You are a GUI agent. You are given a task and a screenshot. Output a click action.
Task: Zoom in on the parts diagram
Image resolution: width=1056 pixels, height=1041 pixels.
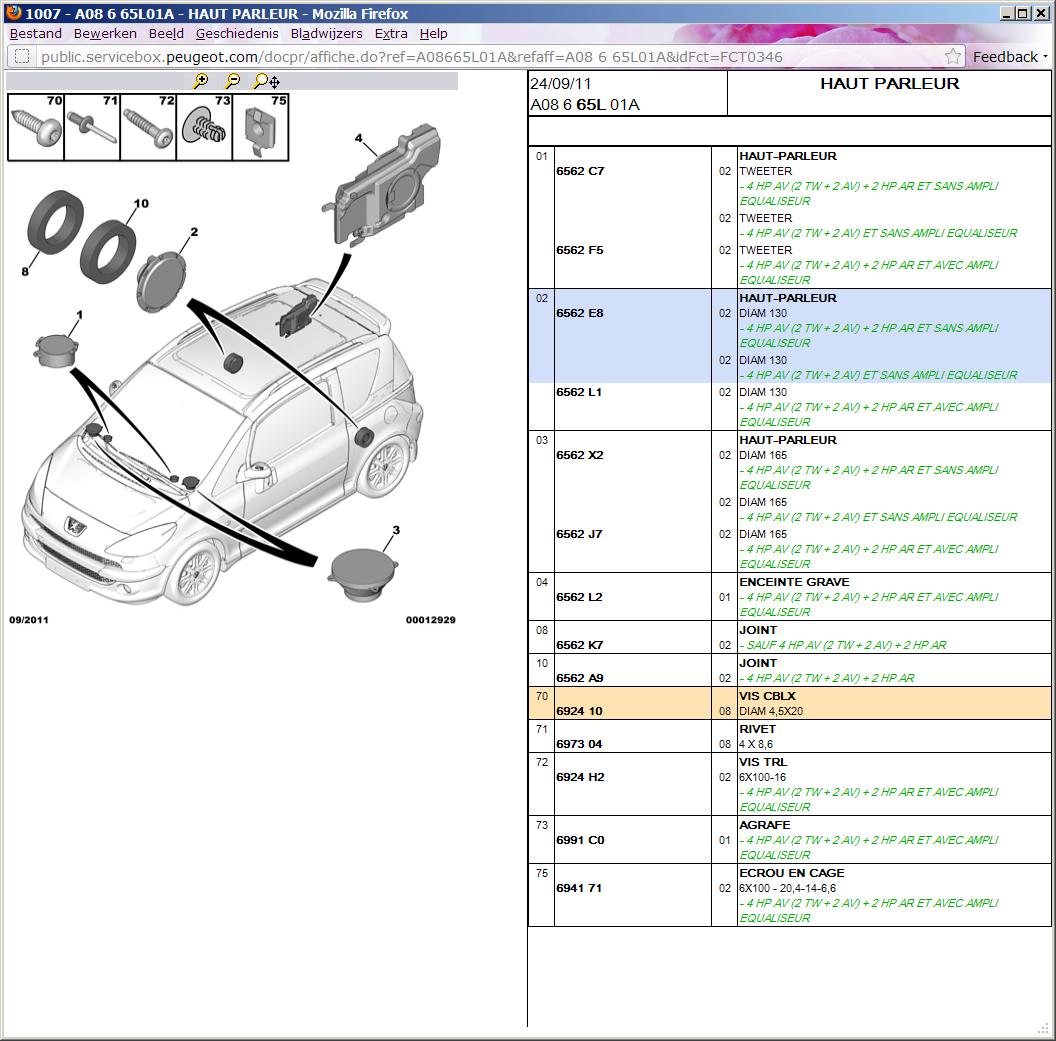201,81
